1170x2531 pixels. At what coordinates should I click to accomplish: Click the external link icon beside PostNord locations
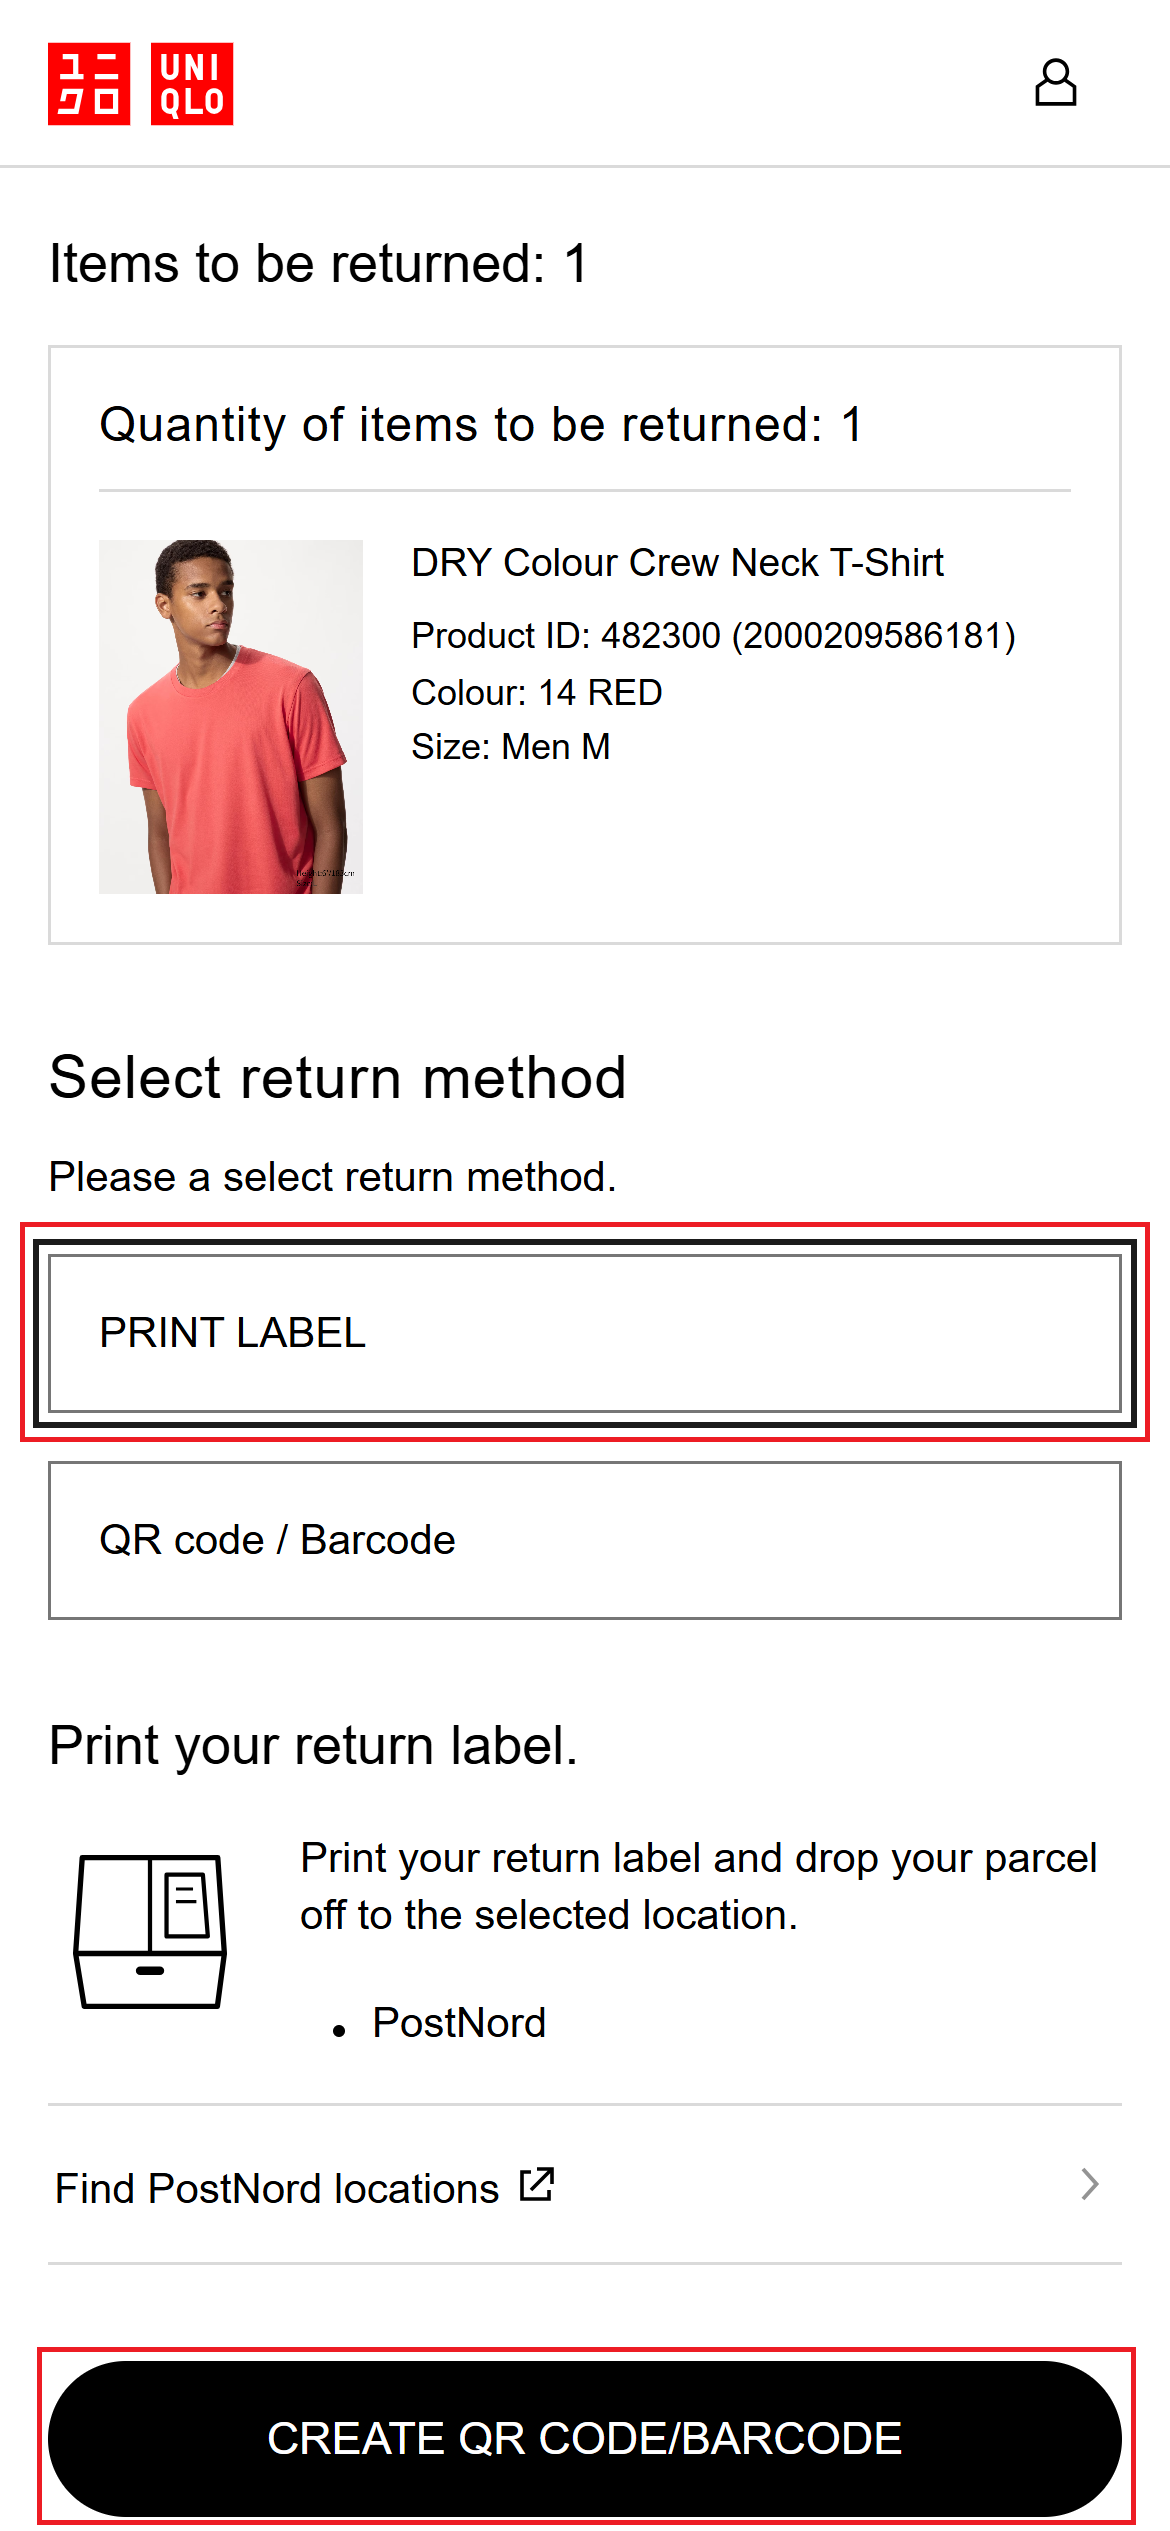click(537, 2185)
